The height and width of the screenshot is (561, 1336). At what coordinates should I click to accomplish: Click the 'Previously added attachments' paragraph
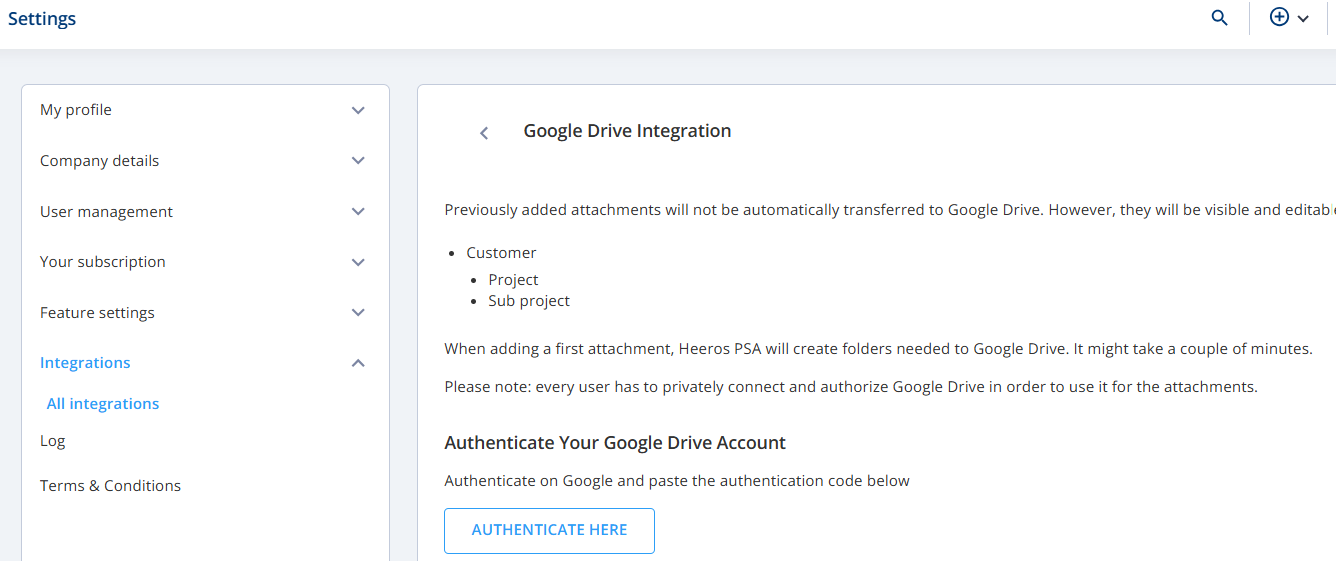[890, 210]
